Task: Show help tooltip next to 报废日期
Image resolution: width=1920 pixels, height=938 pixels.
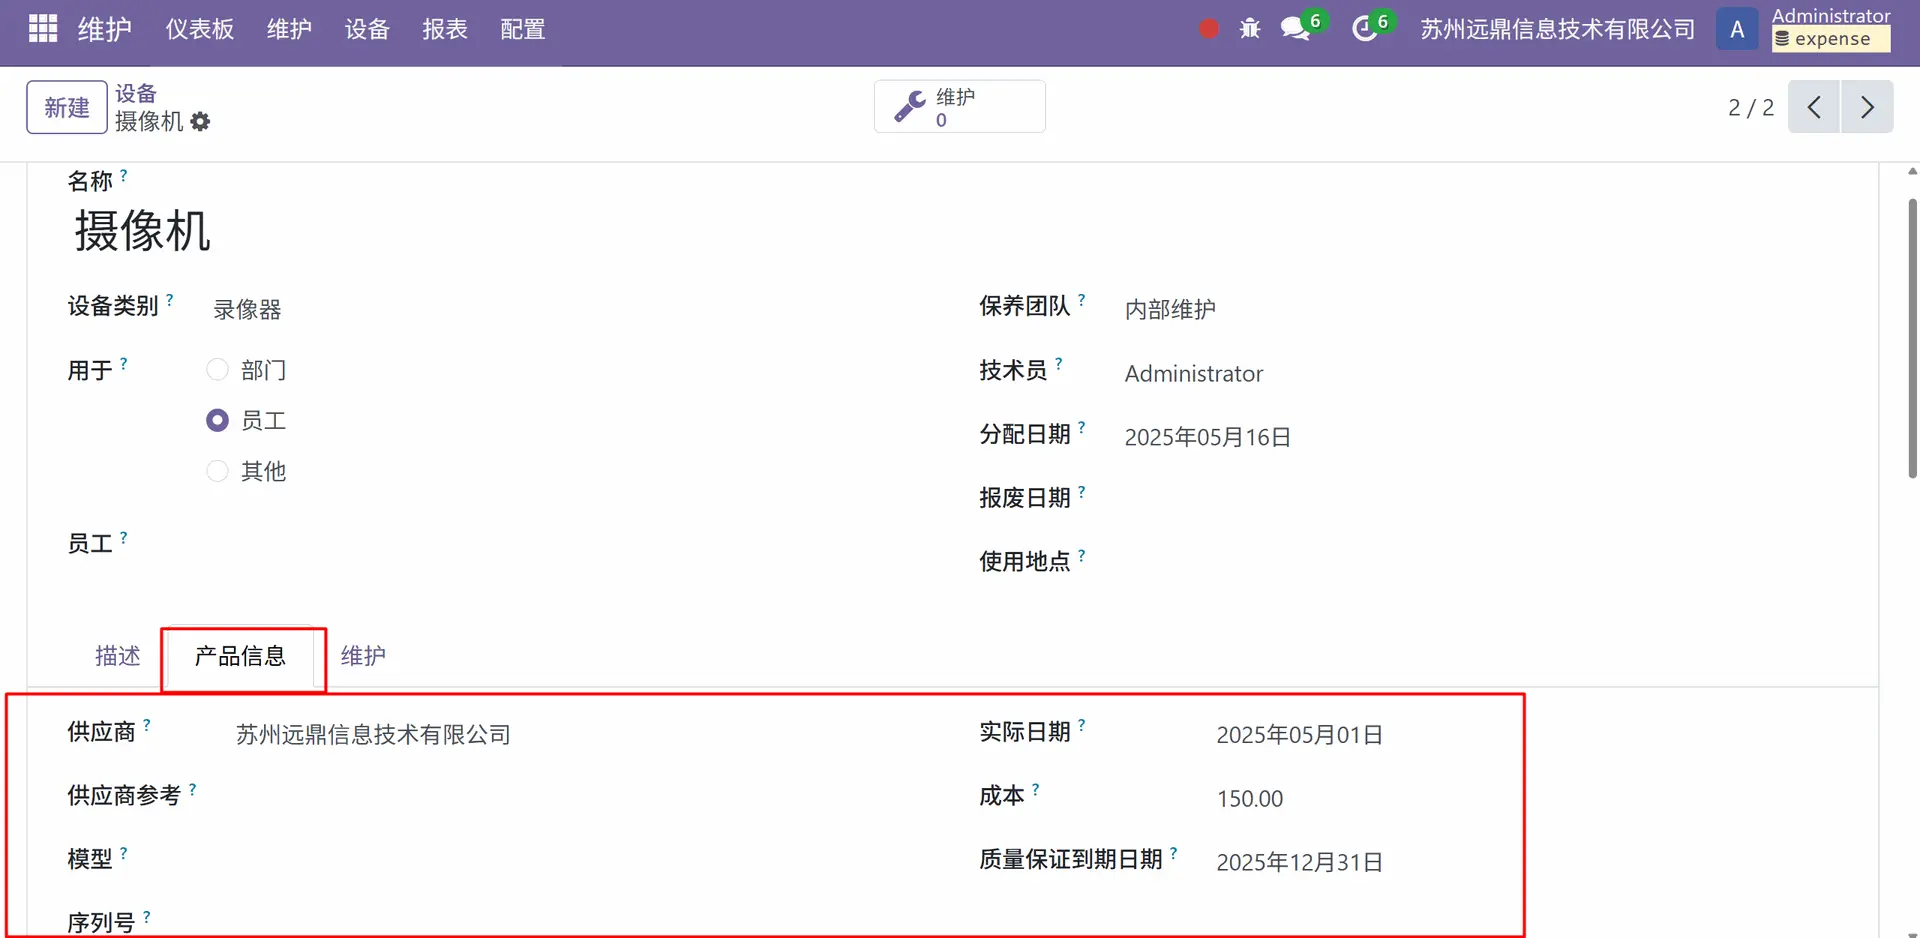Action: [x=1082, y=491]
